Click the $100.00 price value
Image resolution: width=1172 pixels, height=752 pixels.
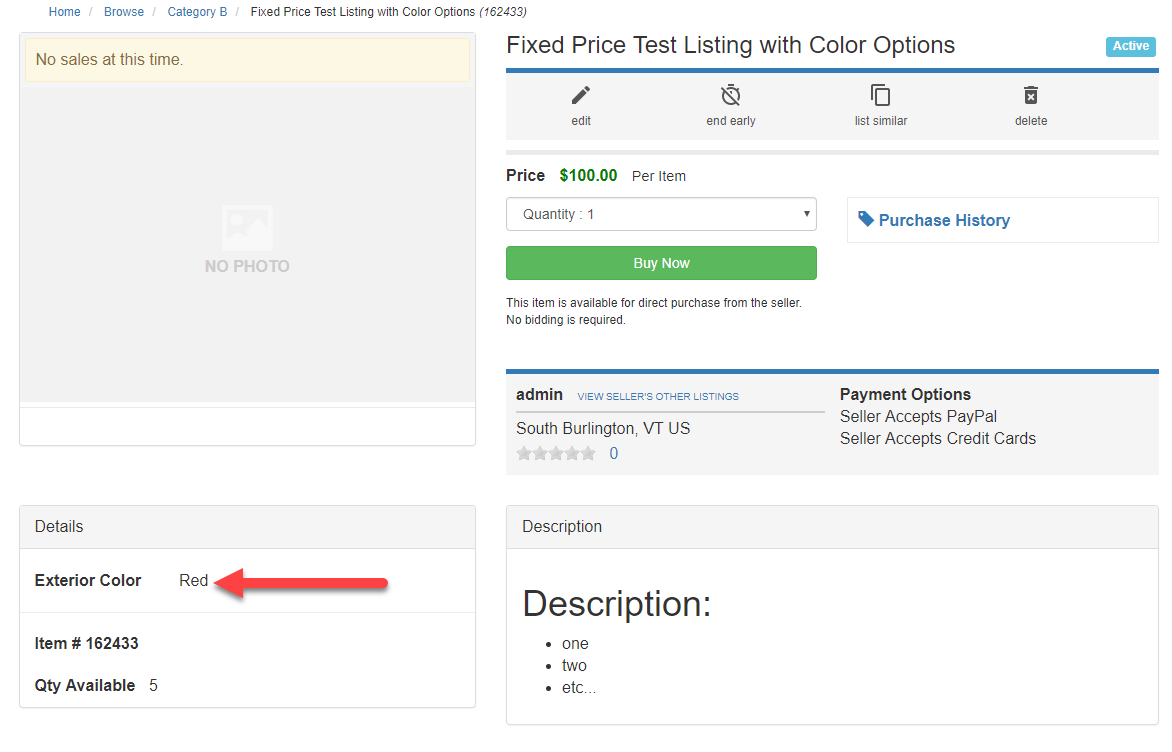[588, 176]
